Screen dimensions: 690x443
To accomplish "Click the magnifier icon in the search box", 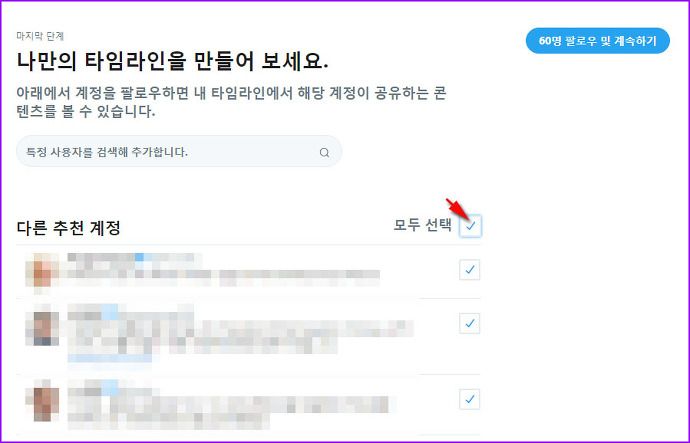I will pos(324,153).
